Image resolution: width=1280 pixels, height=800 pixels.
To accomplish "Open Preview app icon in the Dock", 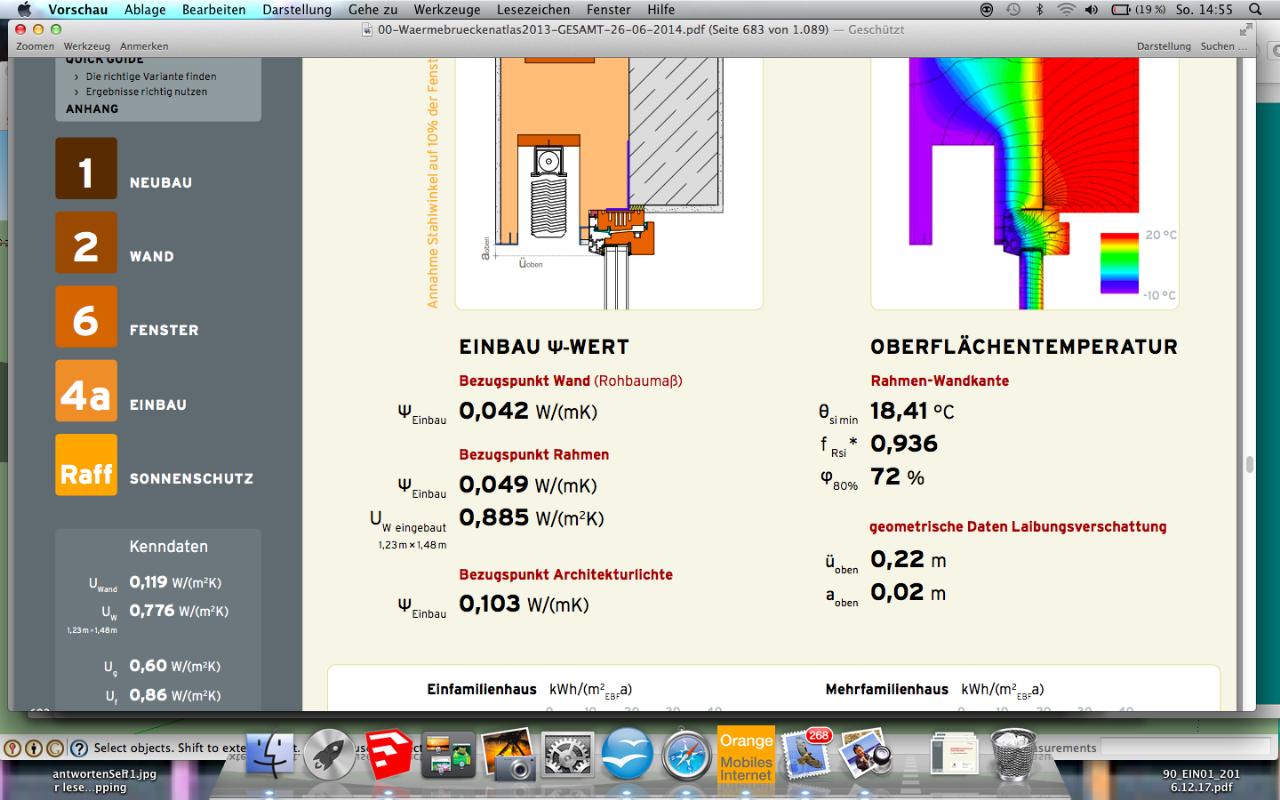I will 864,755.
